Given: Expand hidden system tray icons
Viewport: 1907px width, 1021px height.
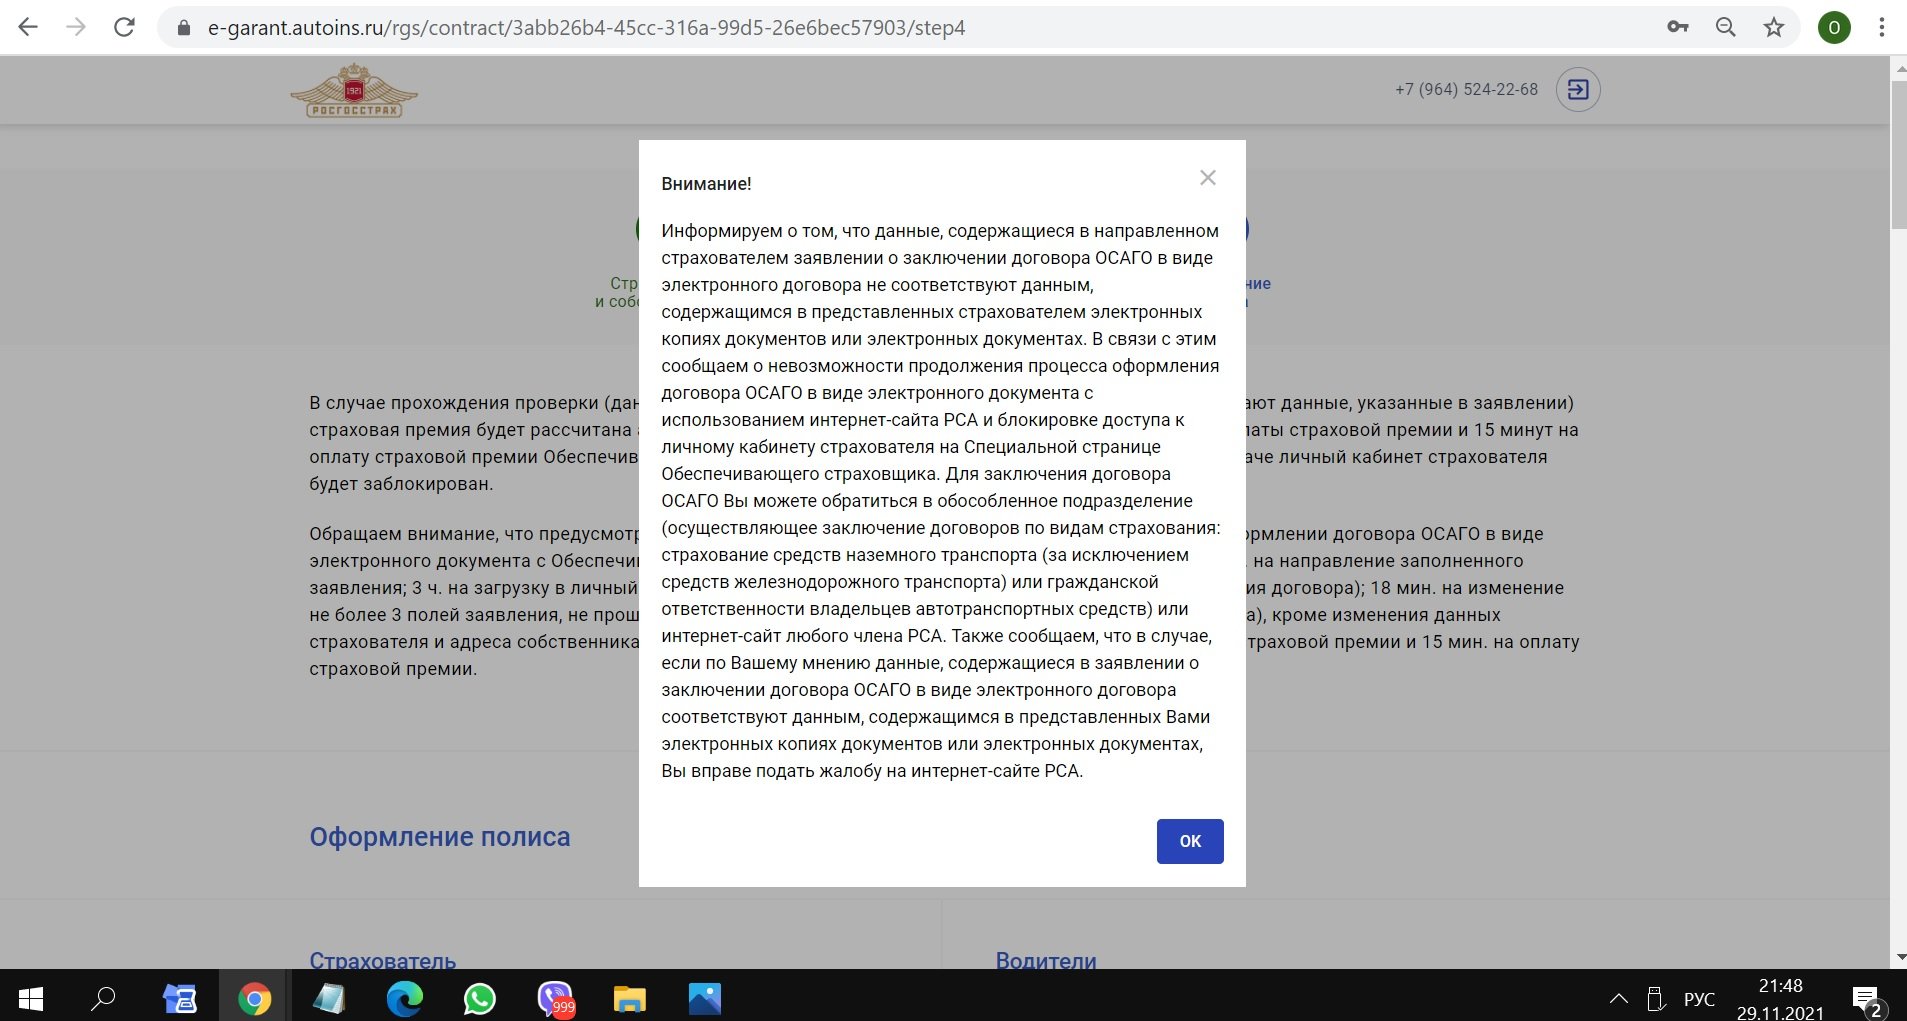Looking at the screenshot, I should point(1618,998).
